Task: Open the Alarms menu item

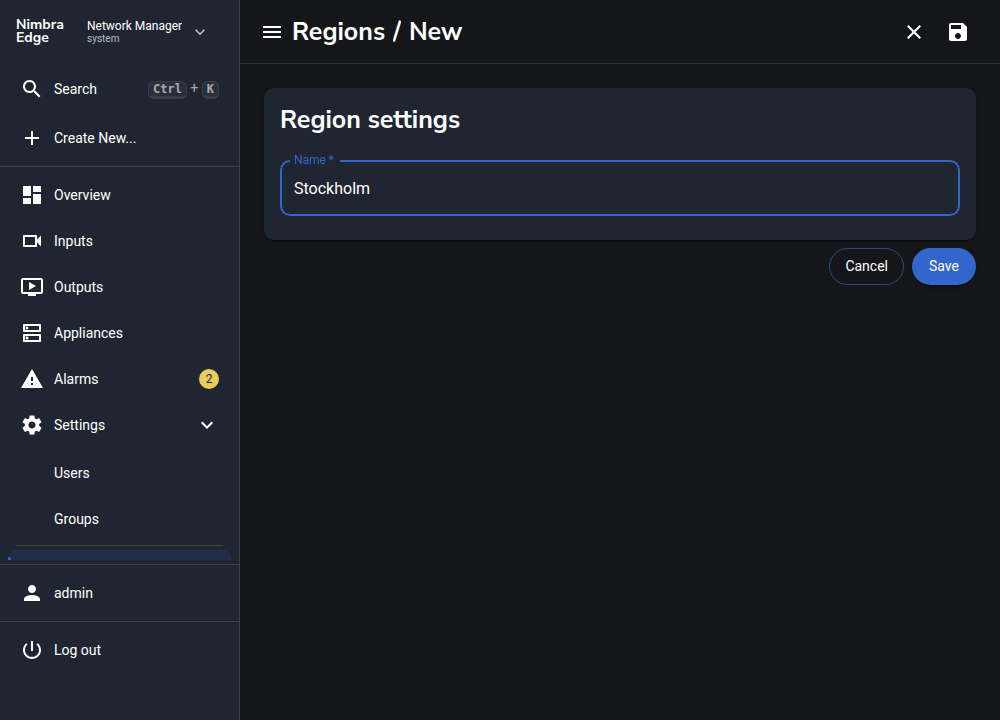Action: point(120,379)
